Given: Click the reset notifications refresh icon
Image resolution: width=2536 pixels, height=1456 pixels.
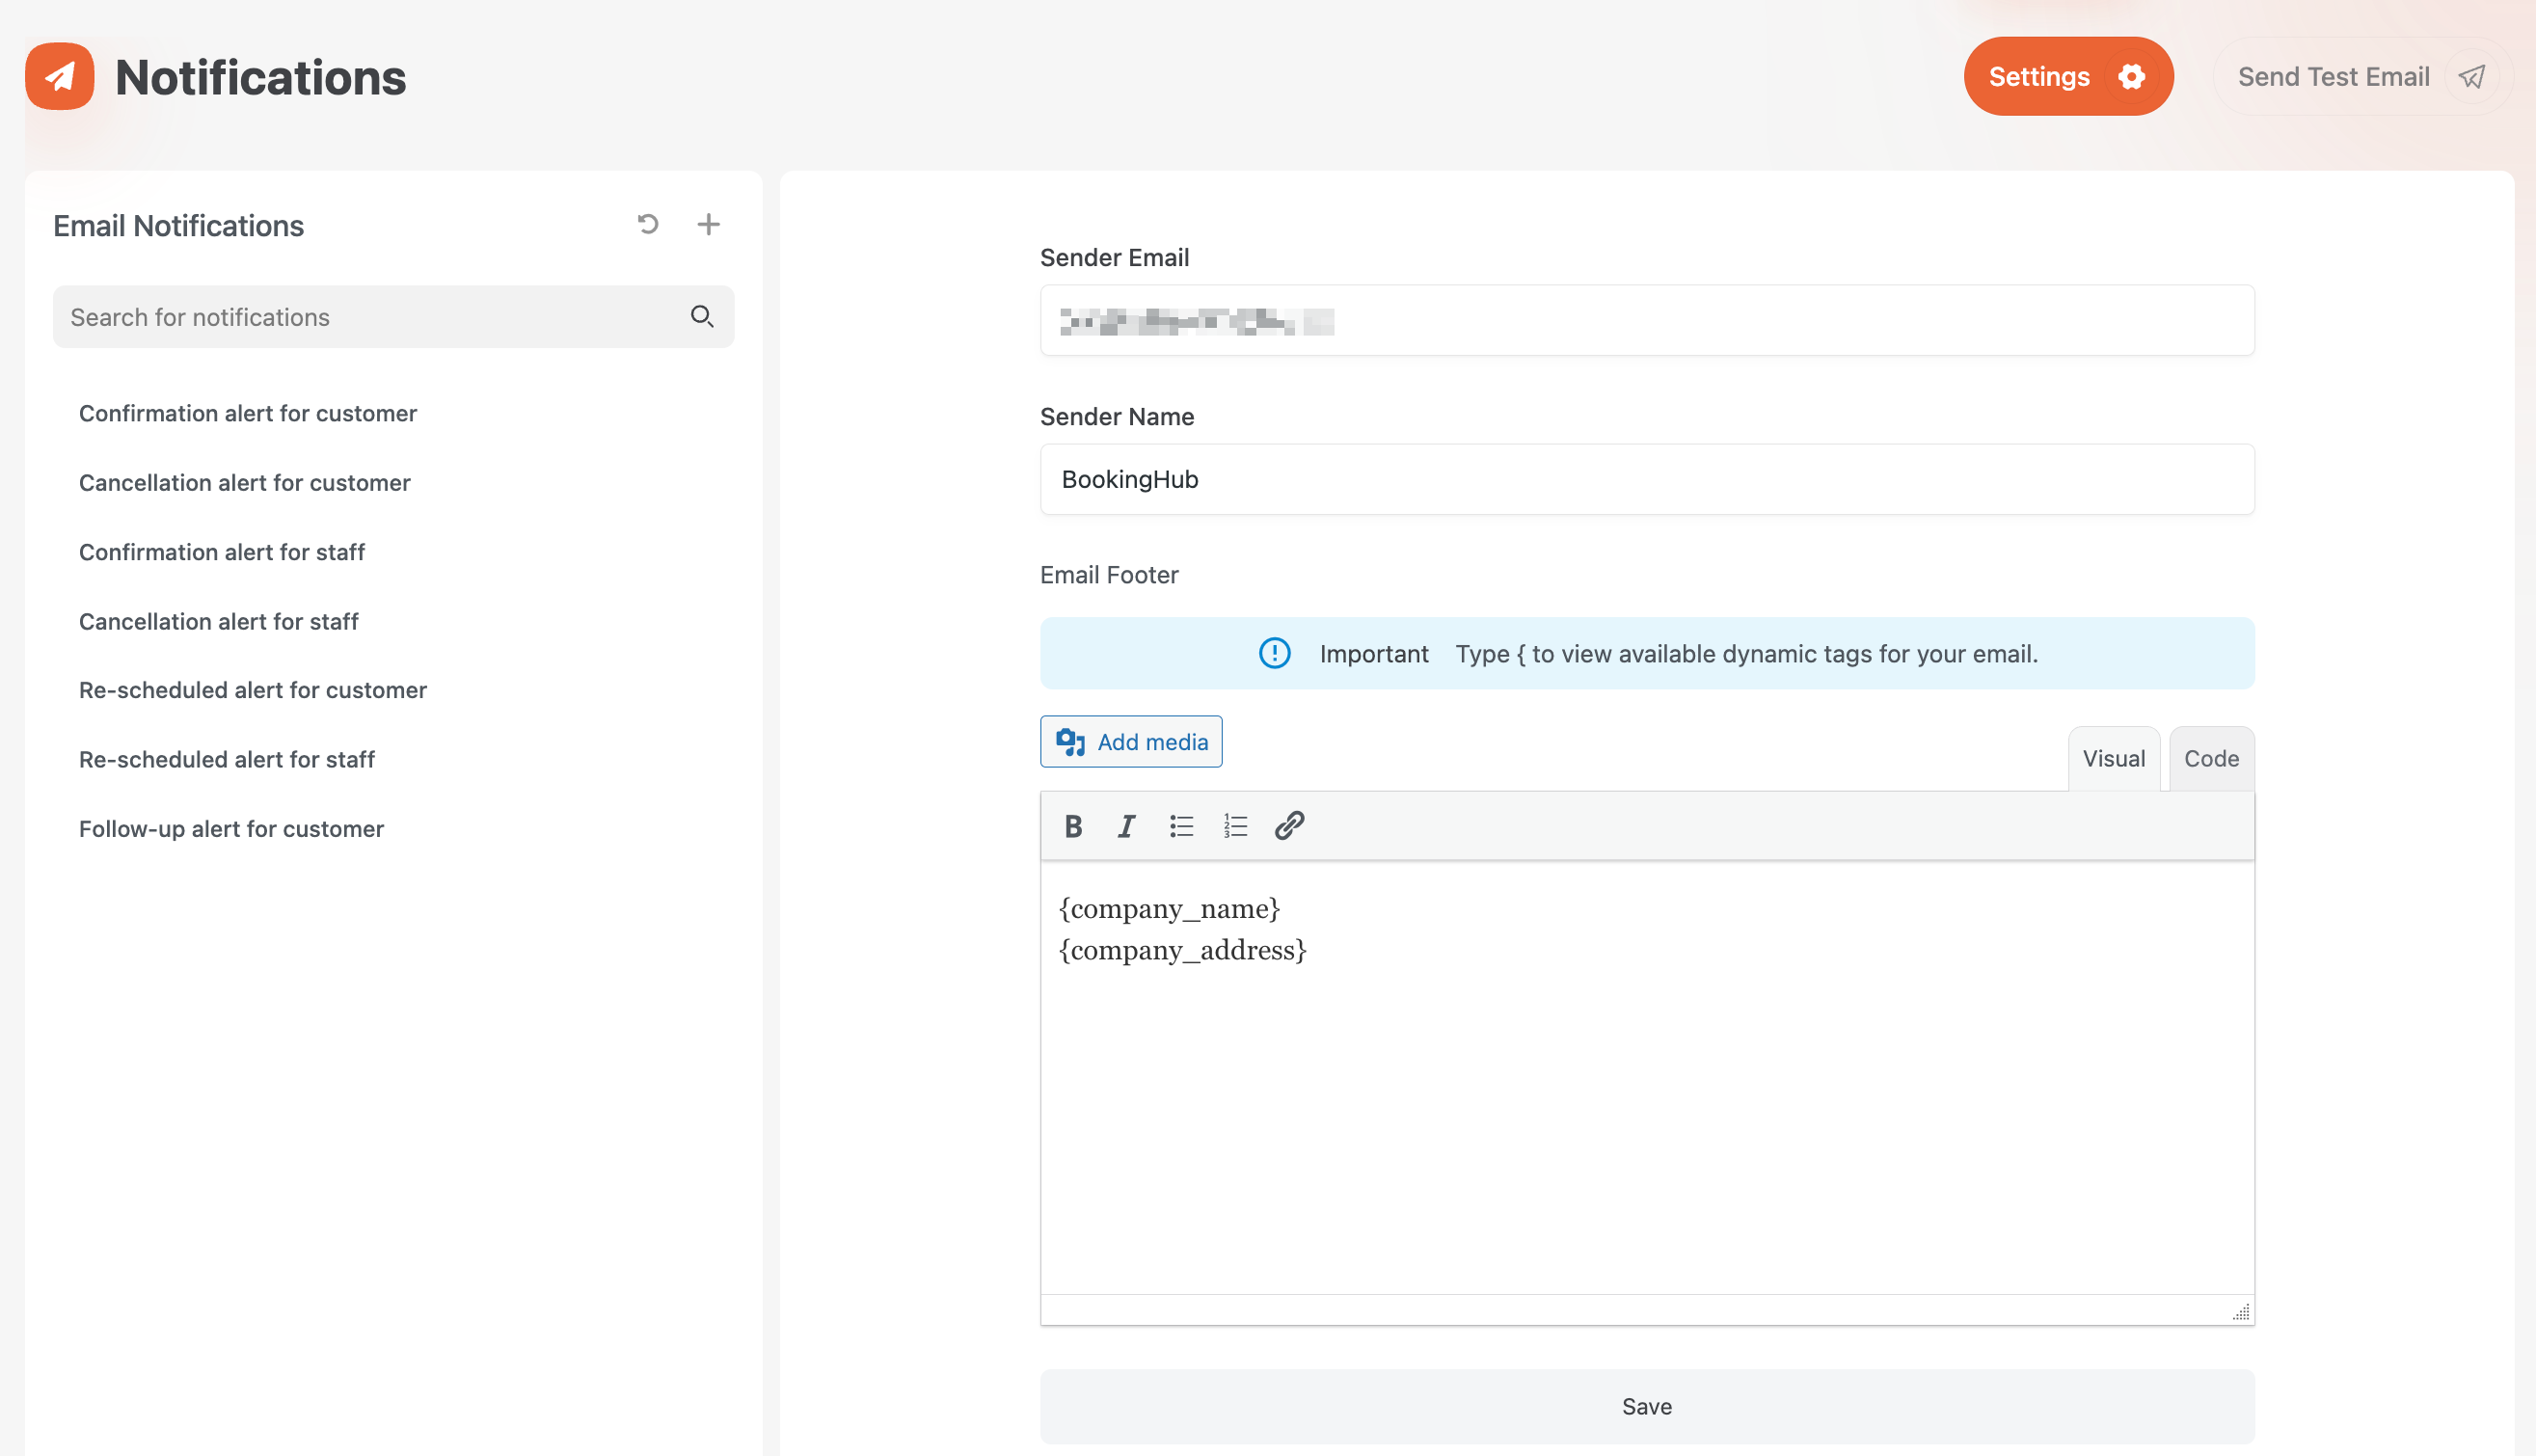Looking at the screenshot, I should 648,224.
